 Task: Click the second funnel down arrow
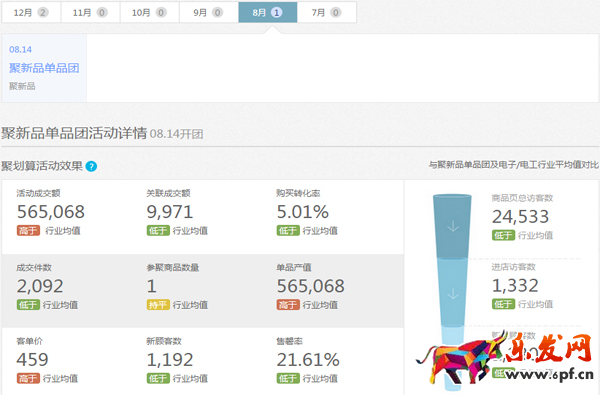tap(453, 294)
